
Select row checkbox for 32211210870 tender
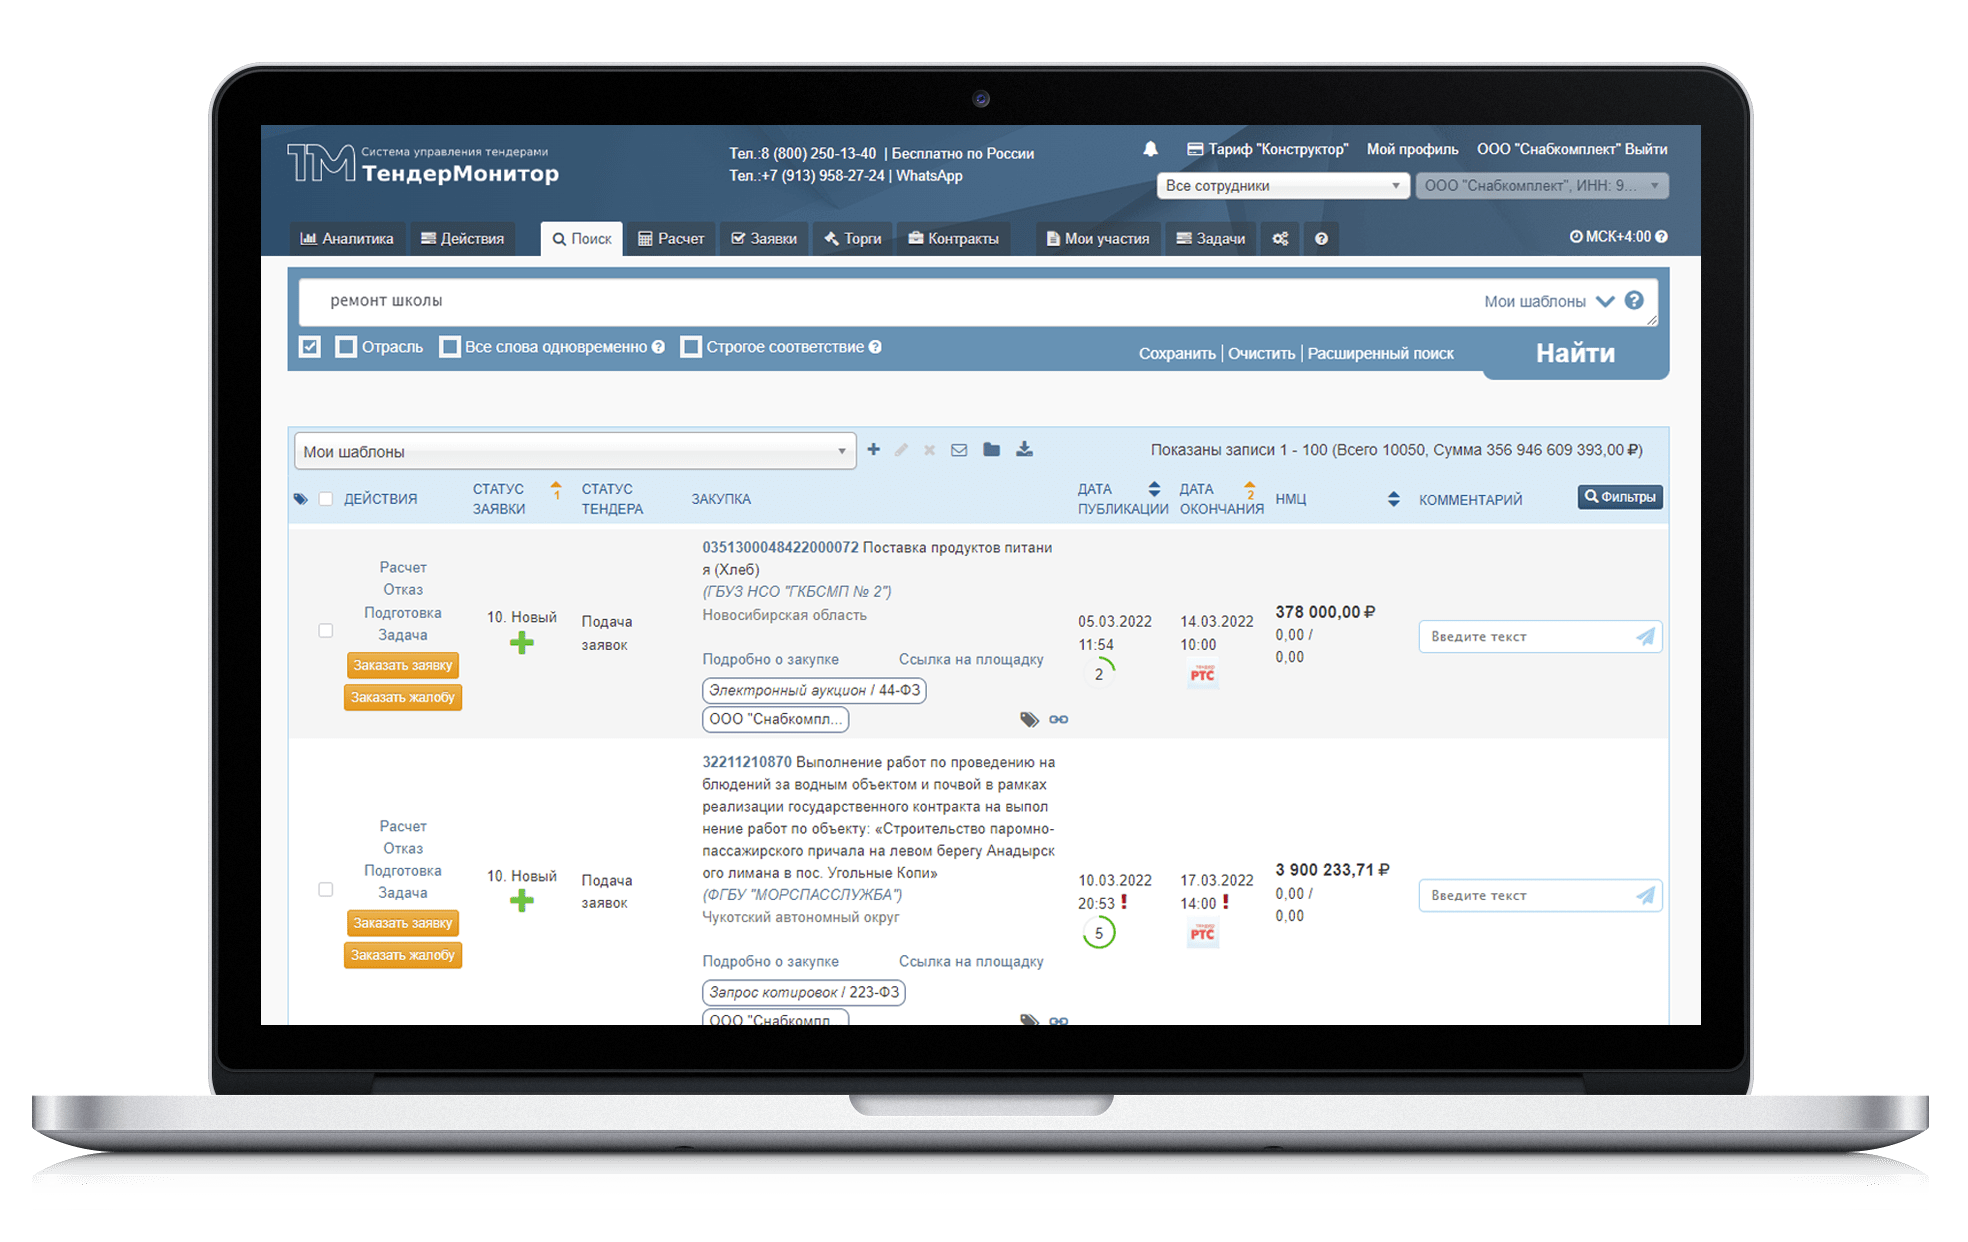point(325,890)
